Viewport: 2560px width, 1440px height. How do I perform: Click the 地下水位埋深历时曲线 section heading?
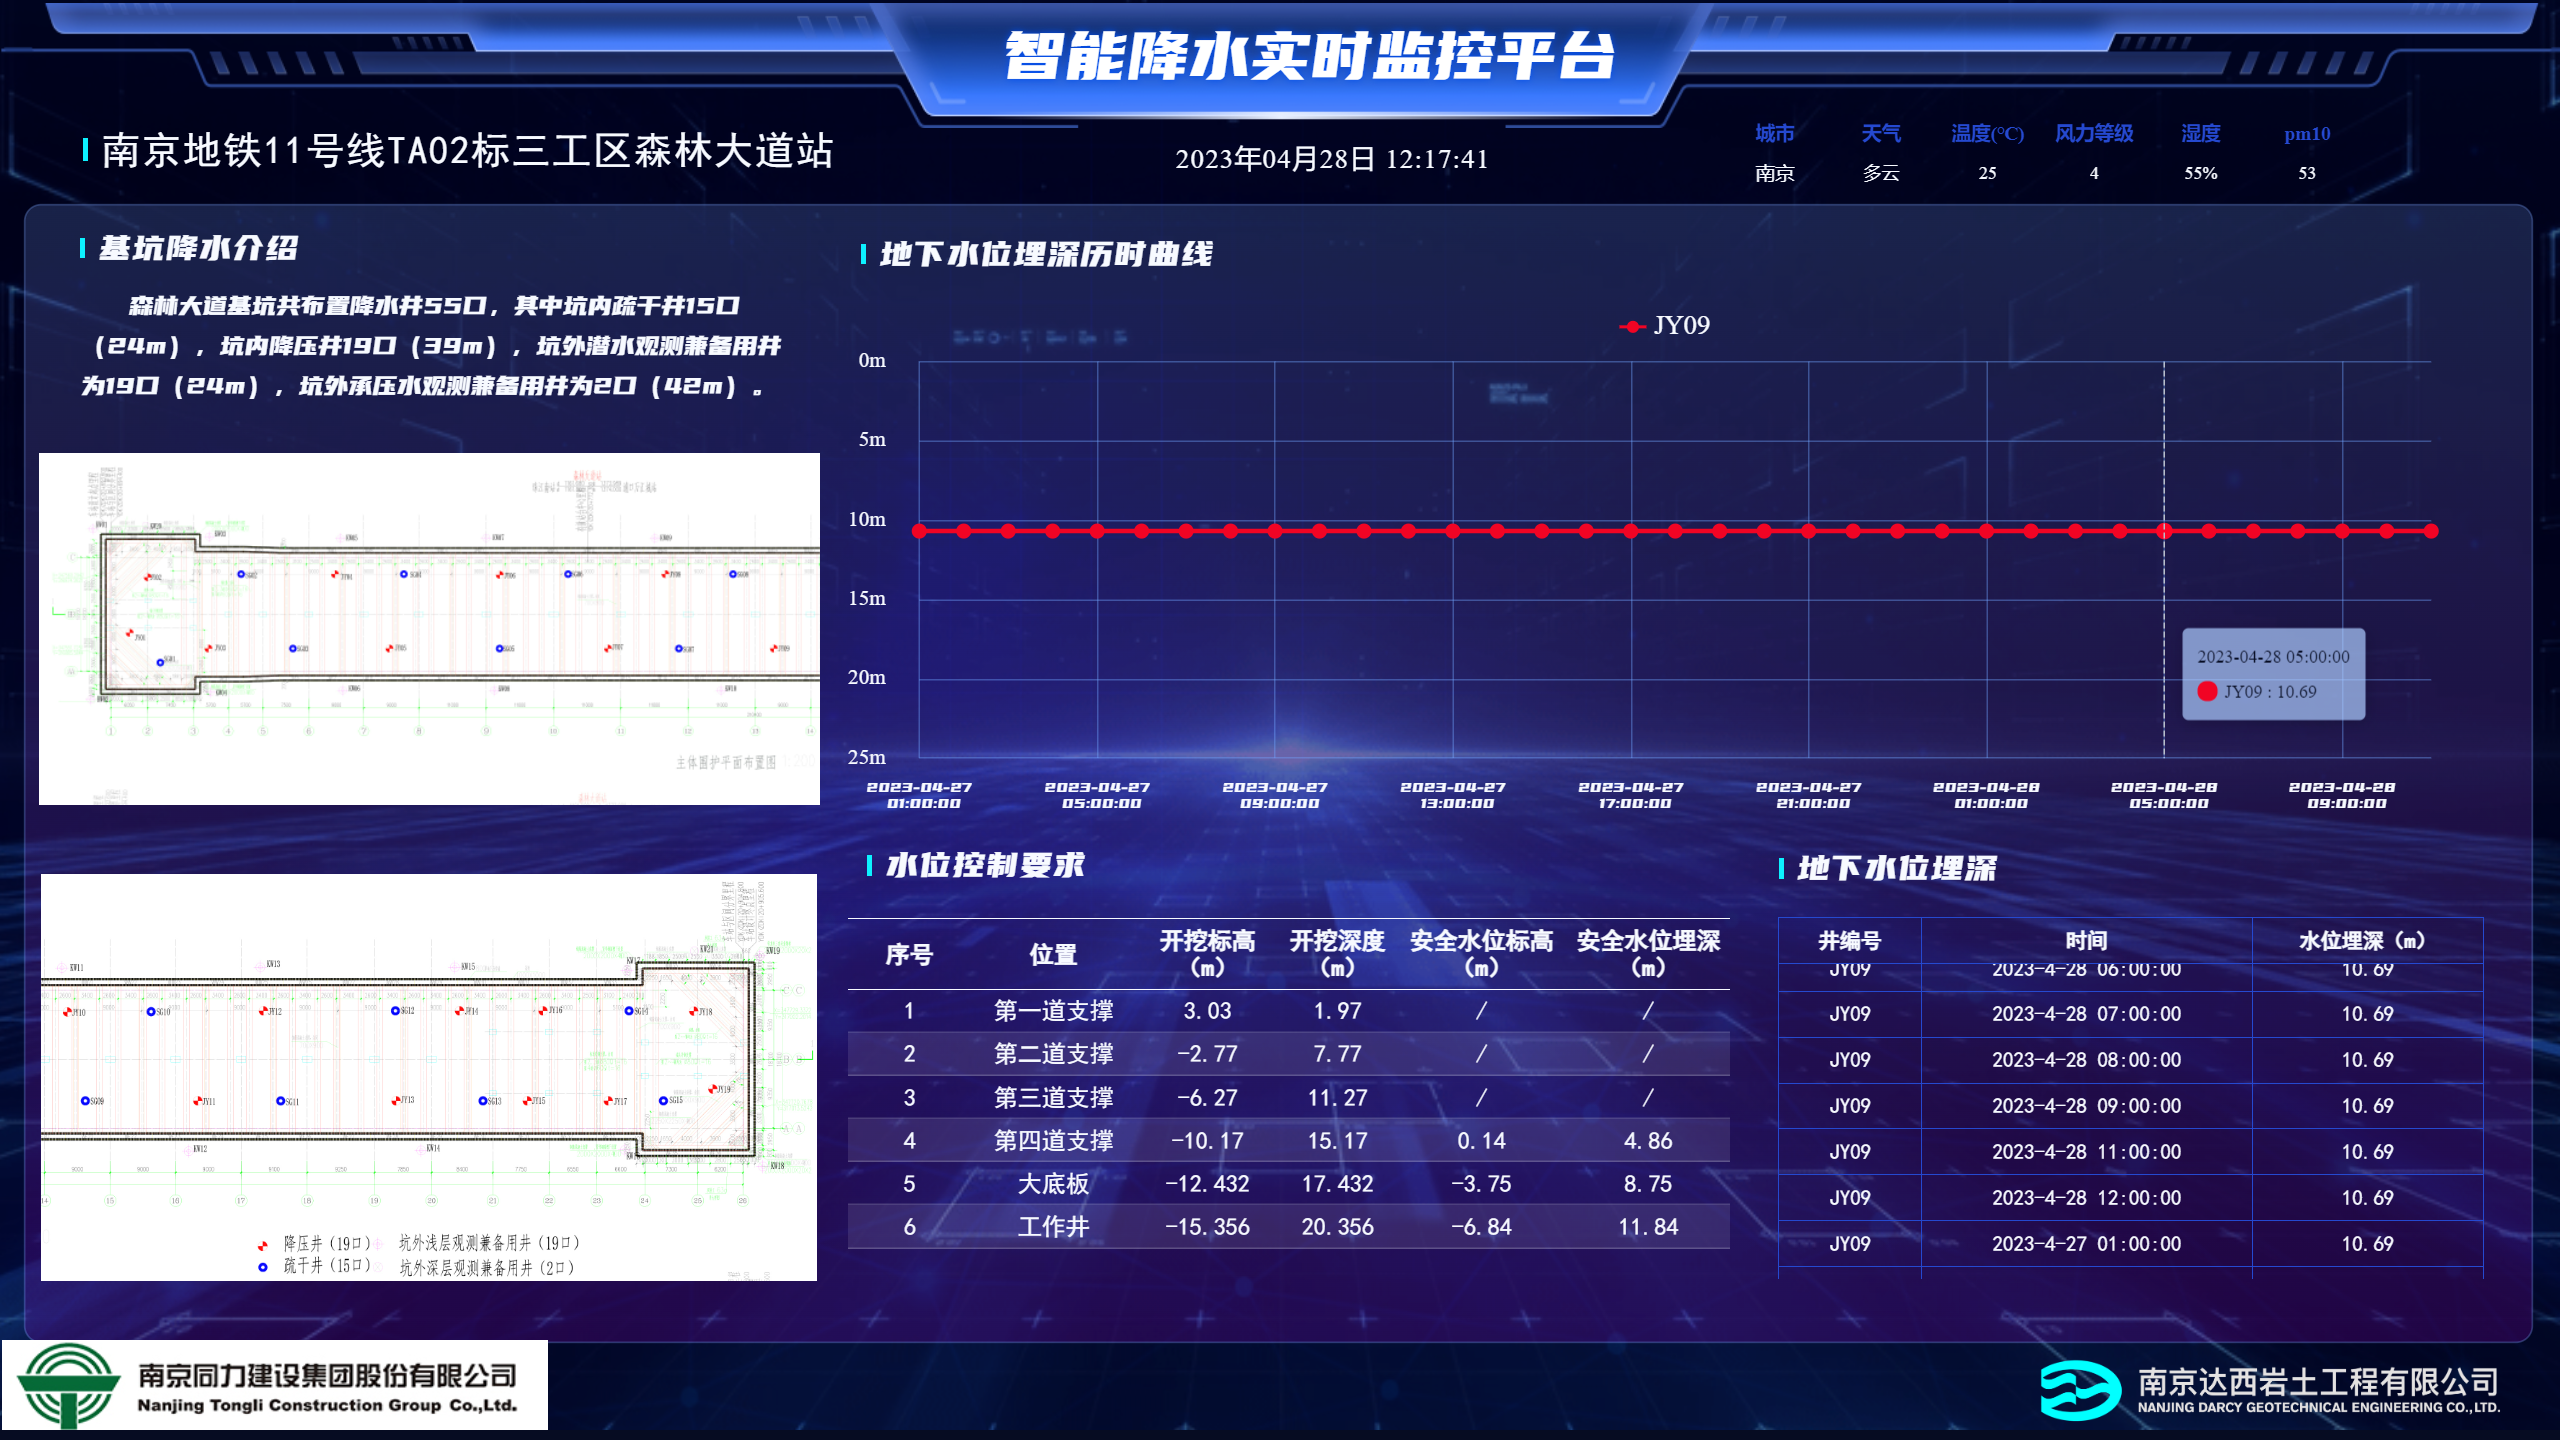coord(1046,254)
